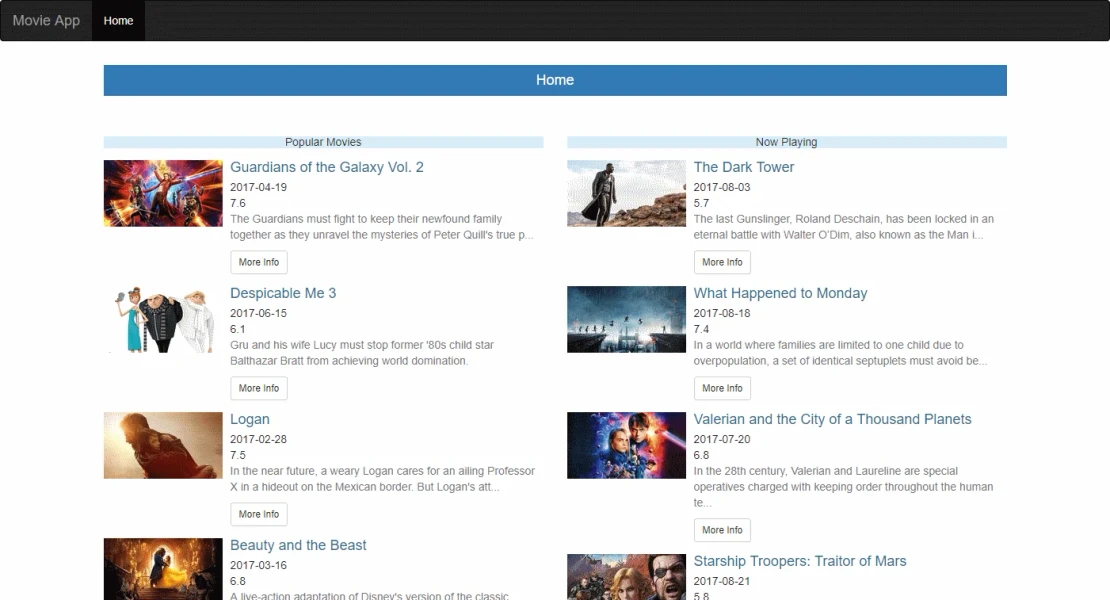
Task: Select the Logan movie title
Action: 250,419
